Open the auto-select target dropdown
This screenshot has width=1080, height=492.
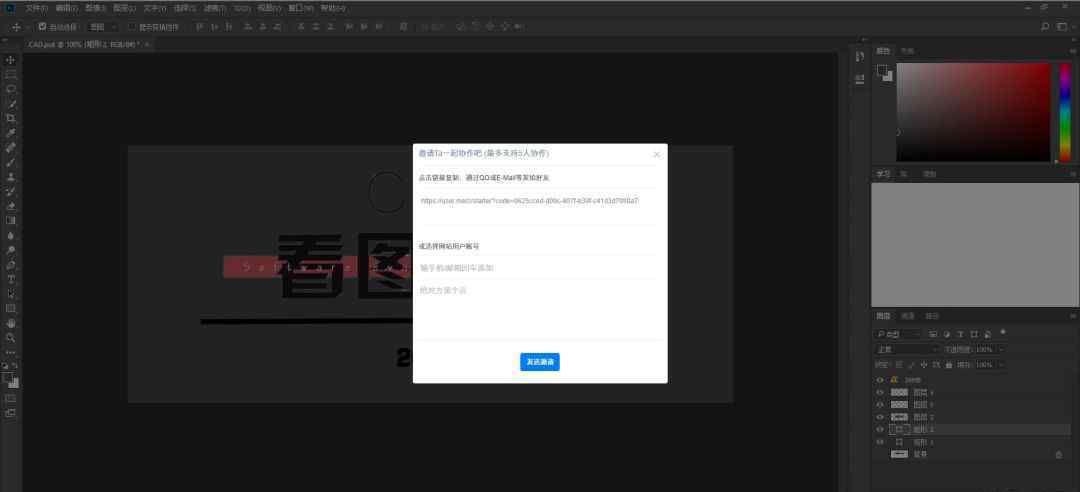[x=102, y=26]
